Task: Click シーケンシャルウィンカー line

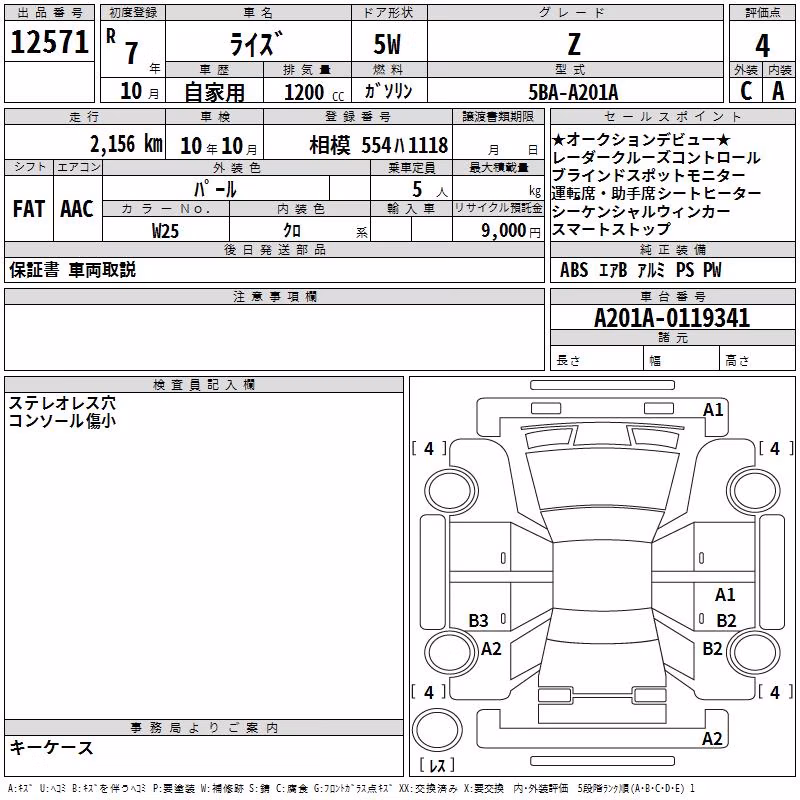Action: click(641, 211)
